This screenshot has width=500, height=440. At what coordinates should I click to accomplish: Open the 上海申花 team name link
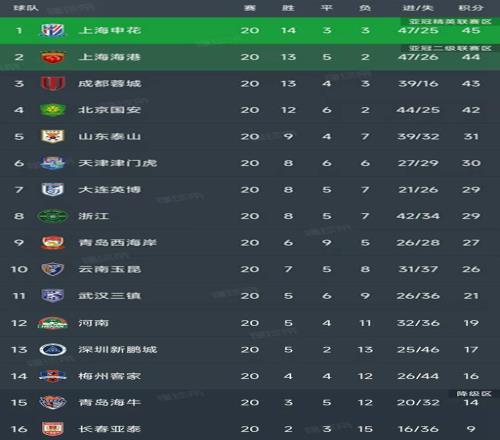pos(110,30)
